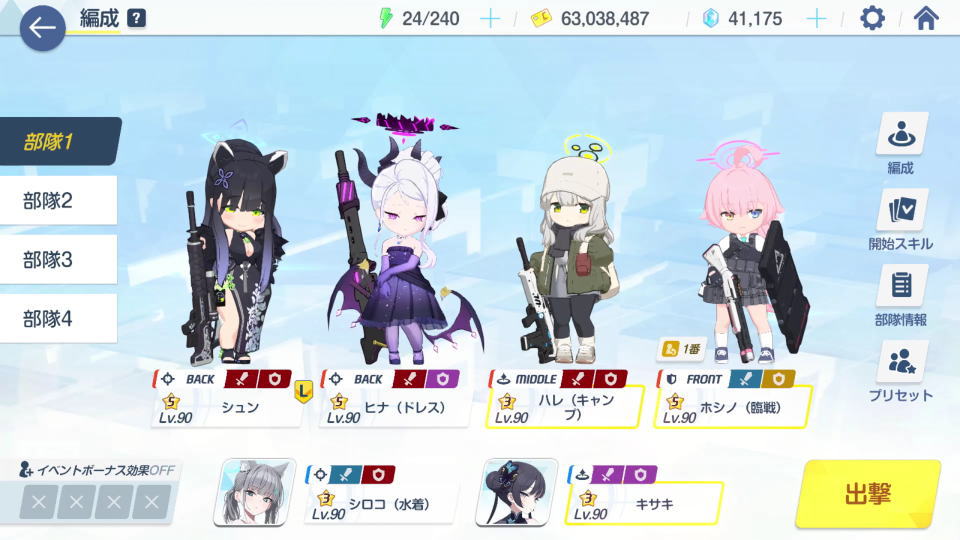Open 開始スキル card icon

[901, 209]
